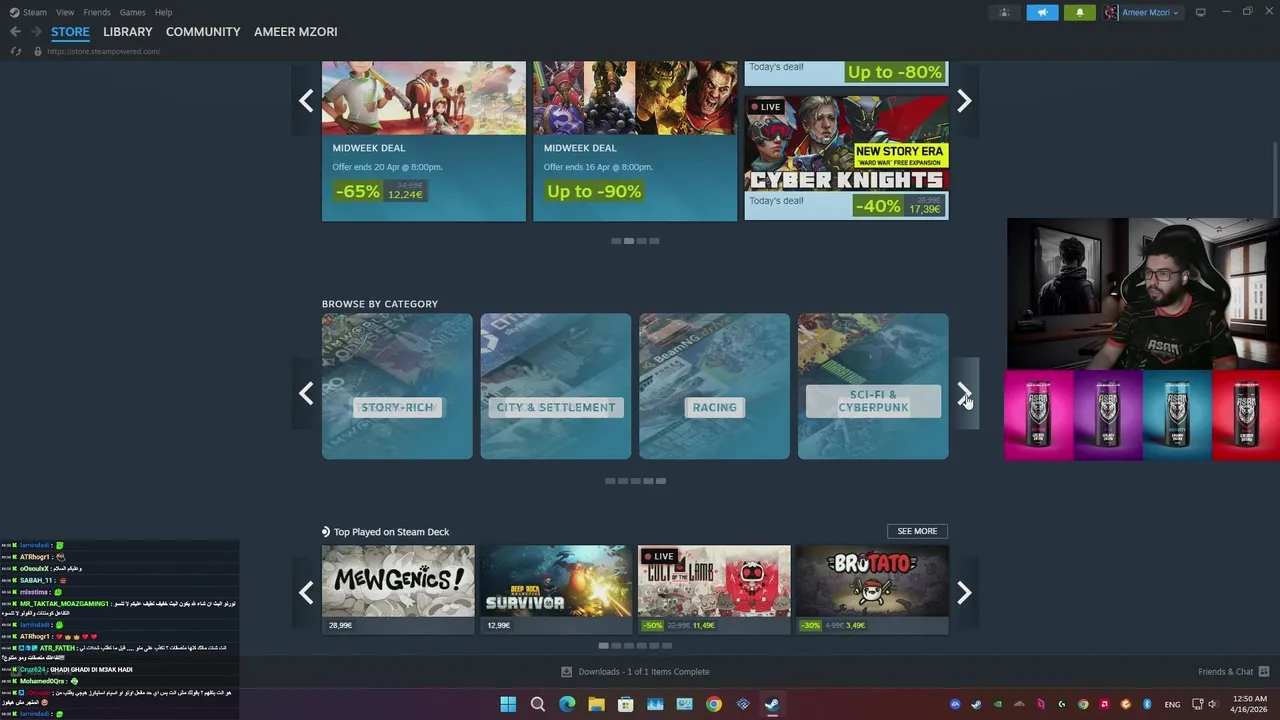Browse the City & Settlement category
Image resolution: width=1280 pixels, height=720 pixels.
click(556, 386)
